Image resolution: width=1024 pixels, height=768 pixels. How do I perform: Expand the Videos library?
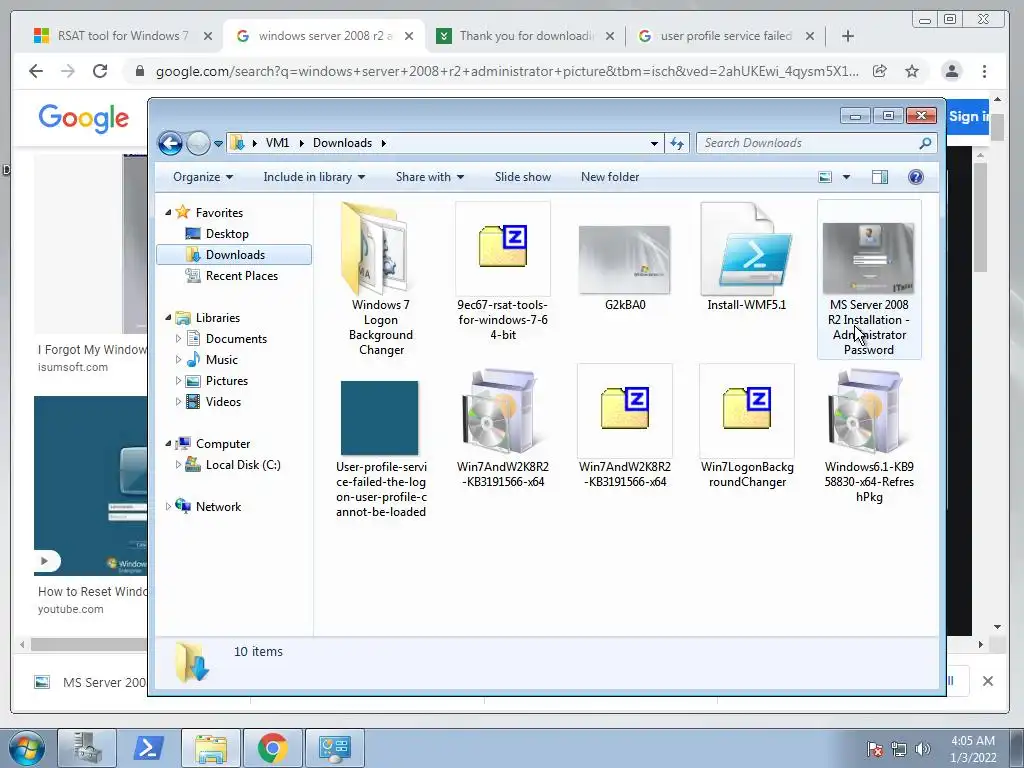pyautogui.click(x=178, y=402)
